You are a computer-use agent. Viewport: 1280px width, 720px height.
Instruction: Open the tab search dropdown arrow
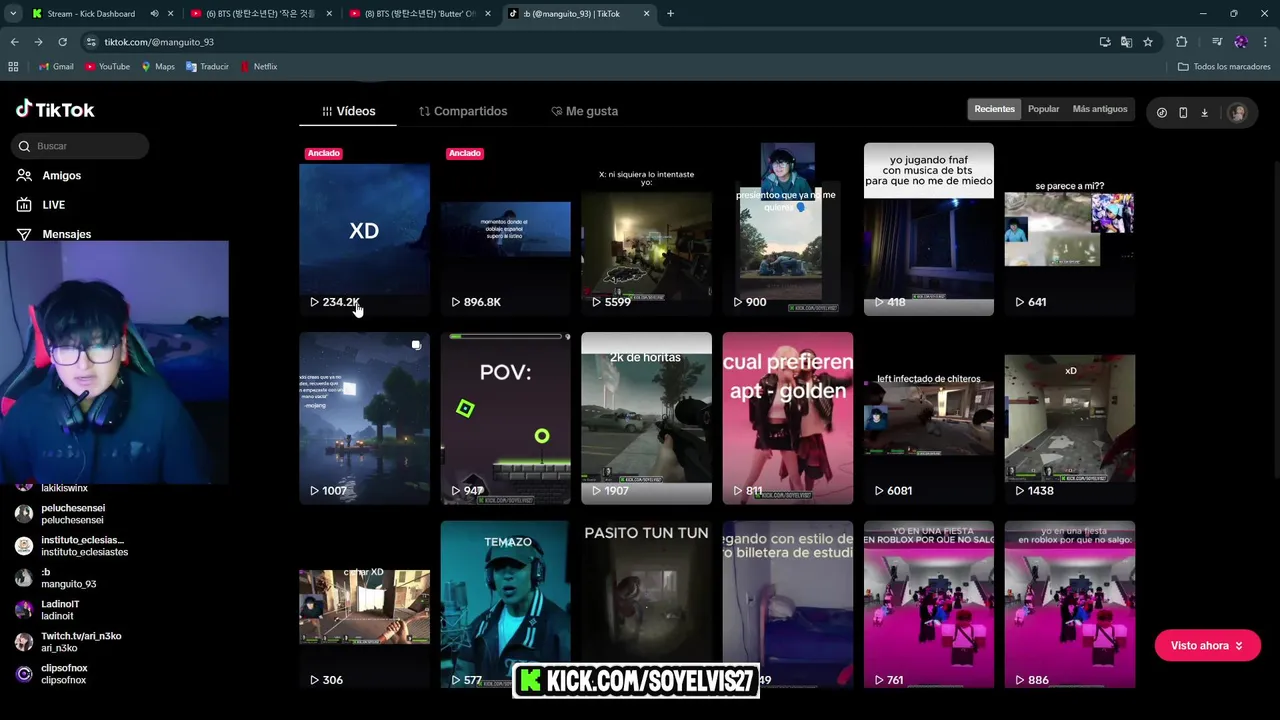[13, 14]
